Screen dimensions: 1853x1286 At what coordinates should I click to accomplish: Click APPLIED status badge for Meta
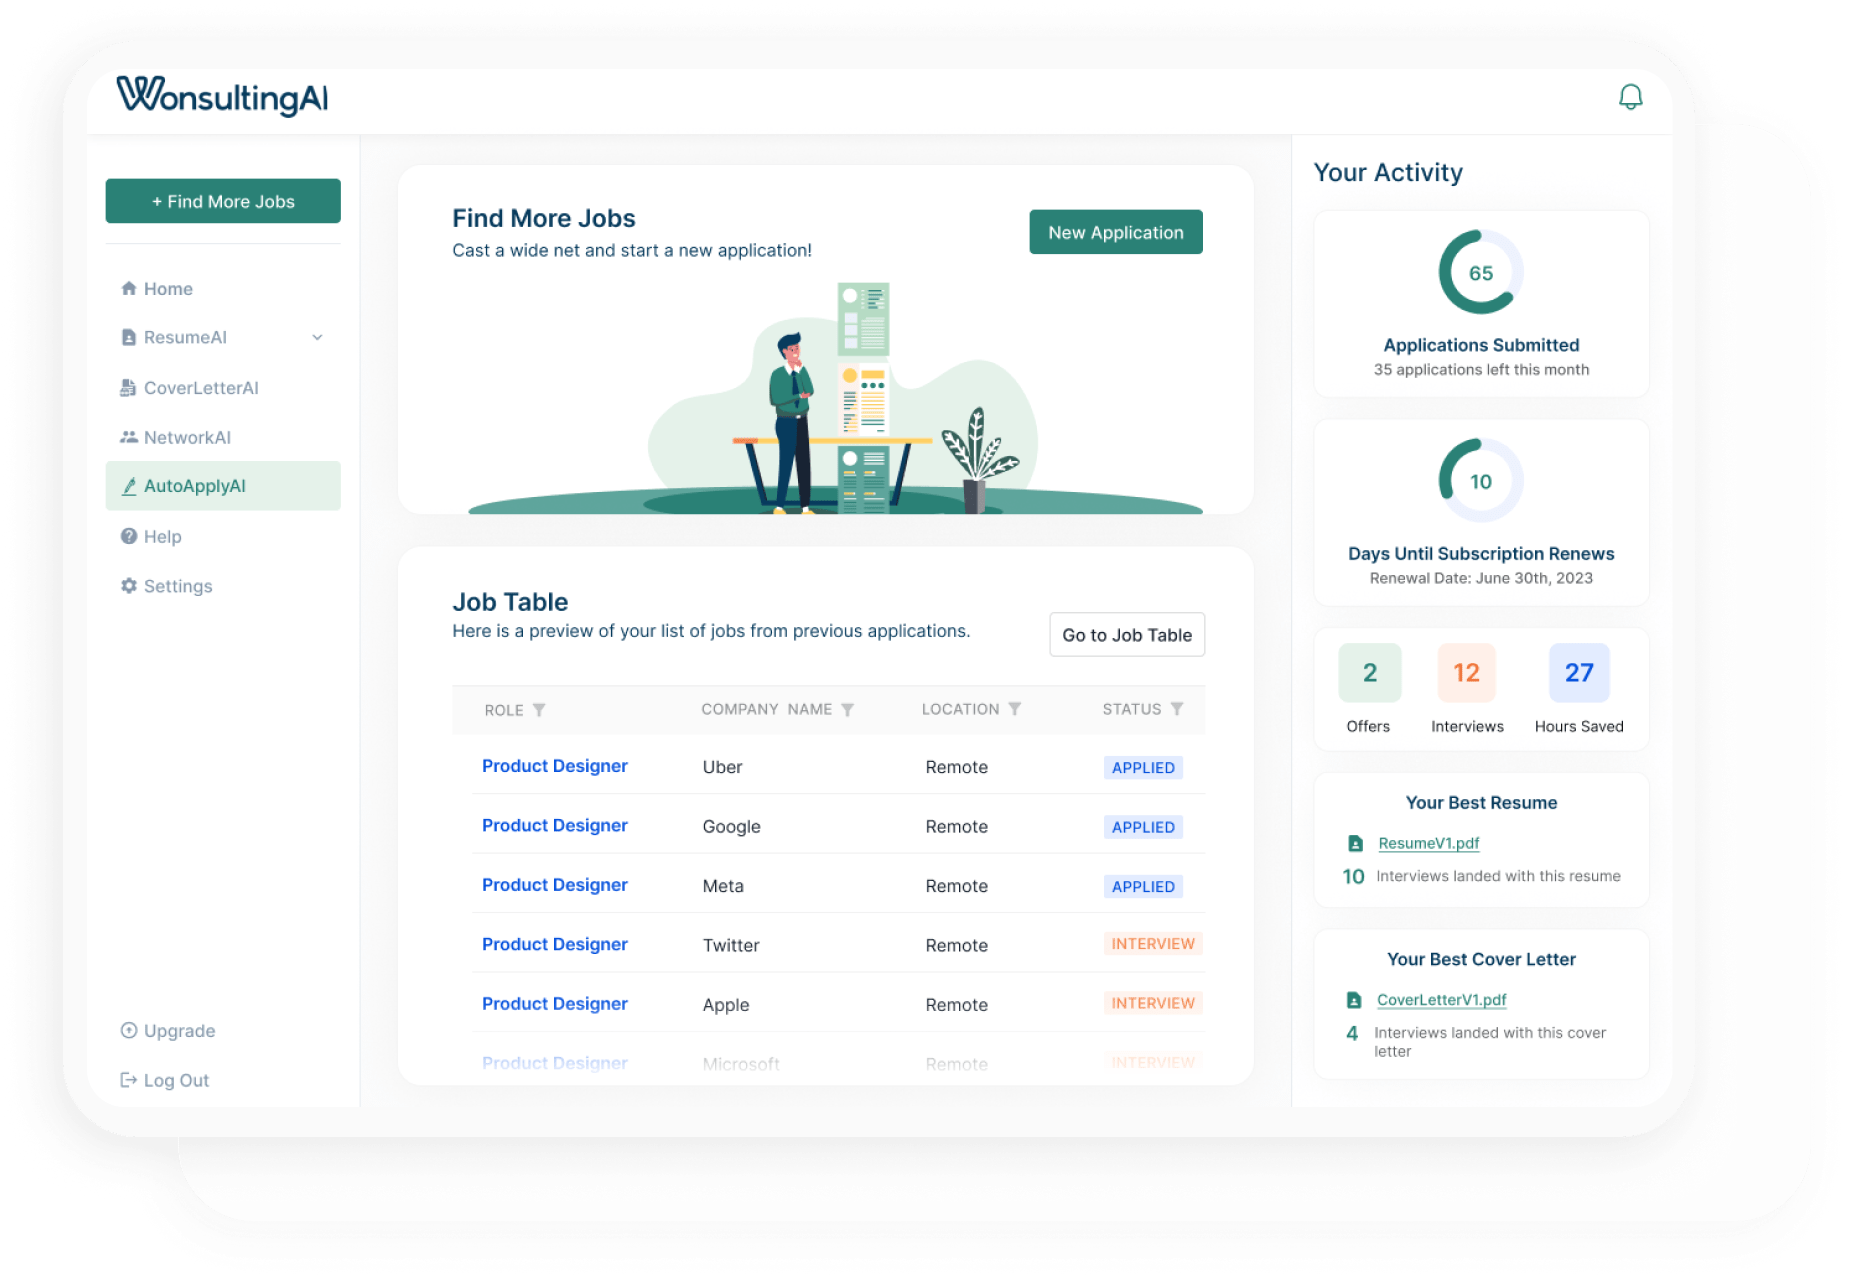point(1143,887)
